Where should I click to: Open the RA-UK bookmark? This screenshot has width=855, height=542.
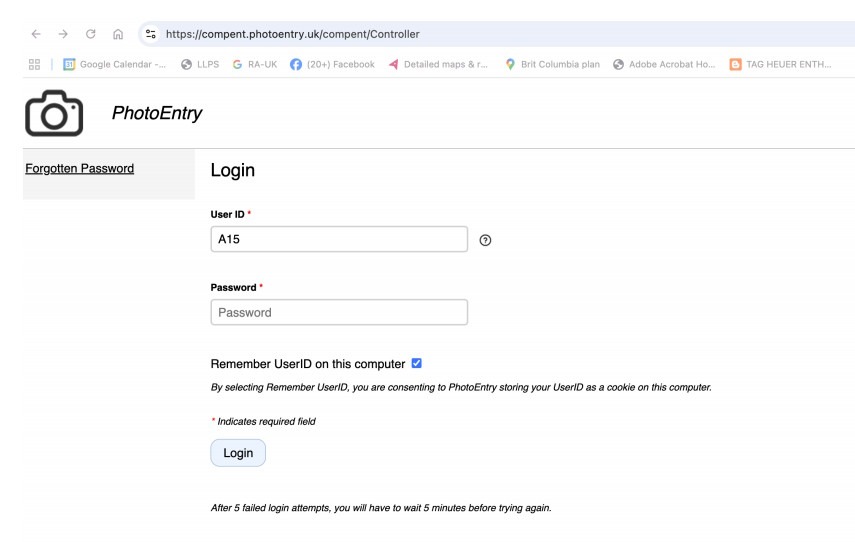tap(255, 64)
